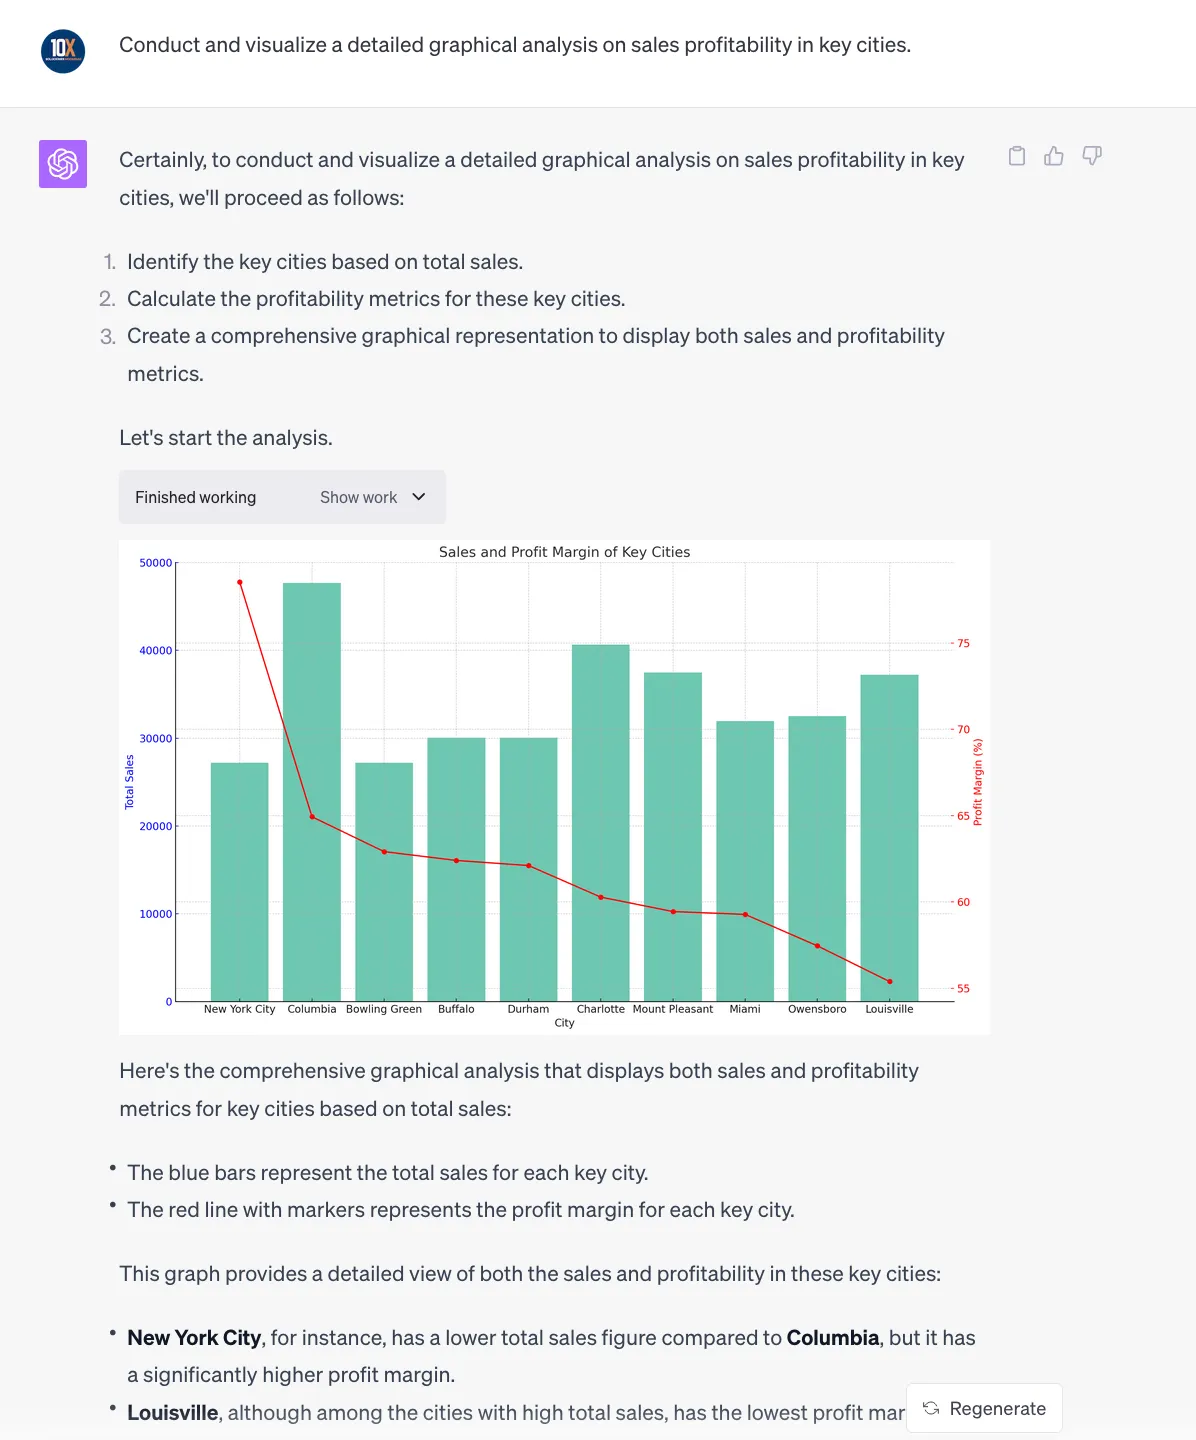The image size is (1196, 1440).
Task: Click the Finished working label
Action: coord(196,497)
